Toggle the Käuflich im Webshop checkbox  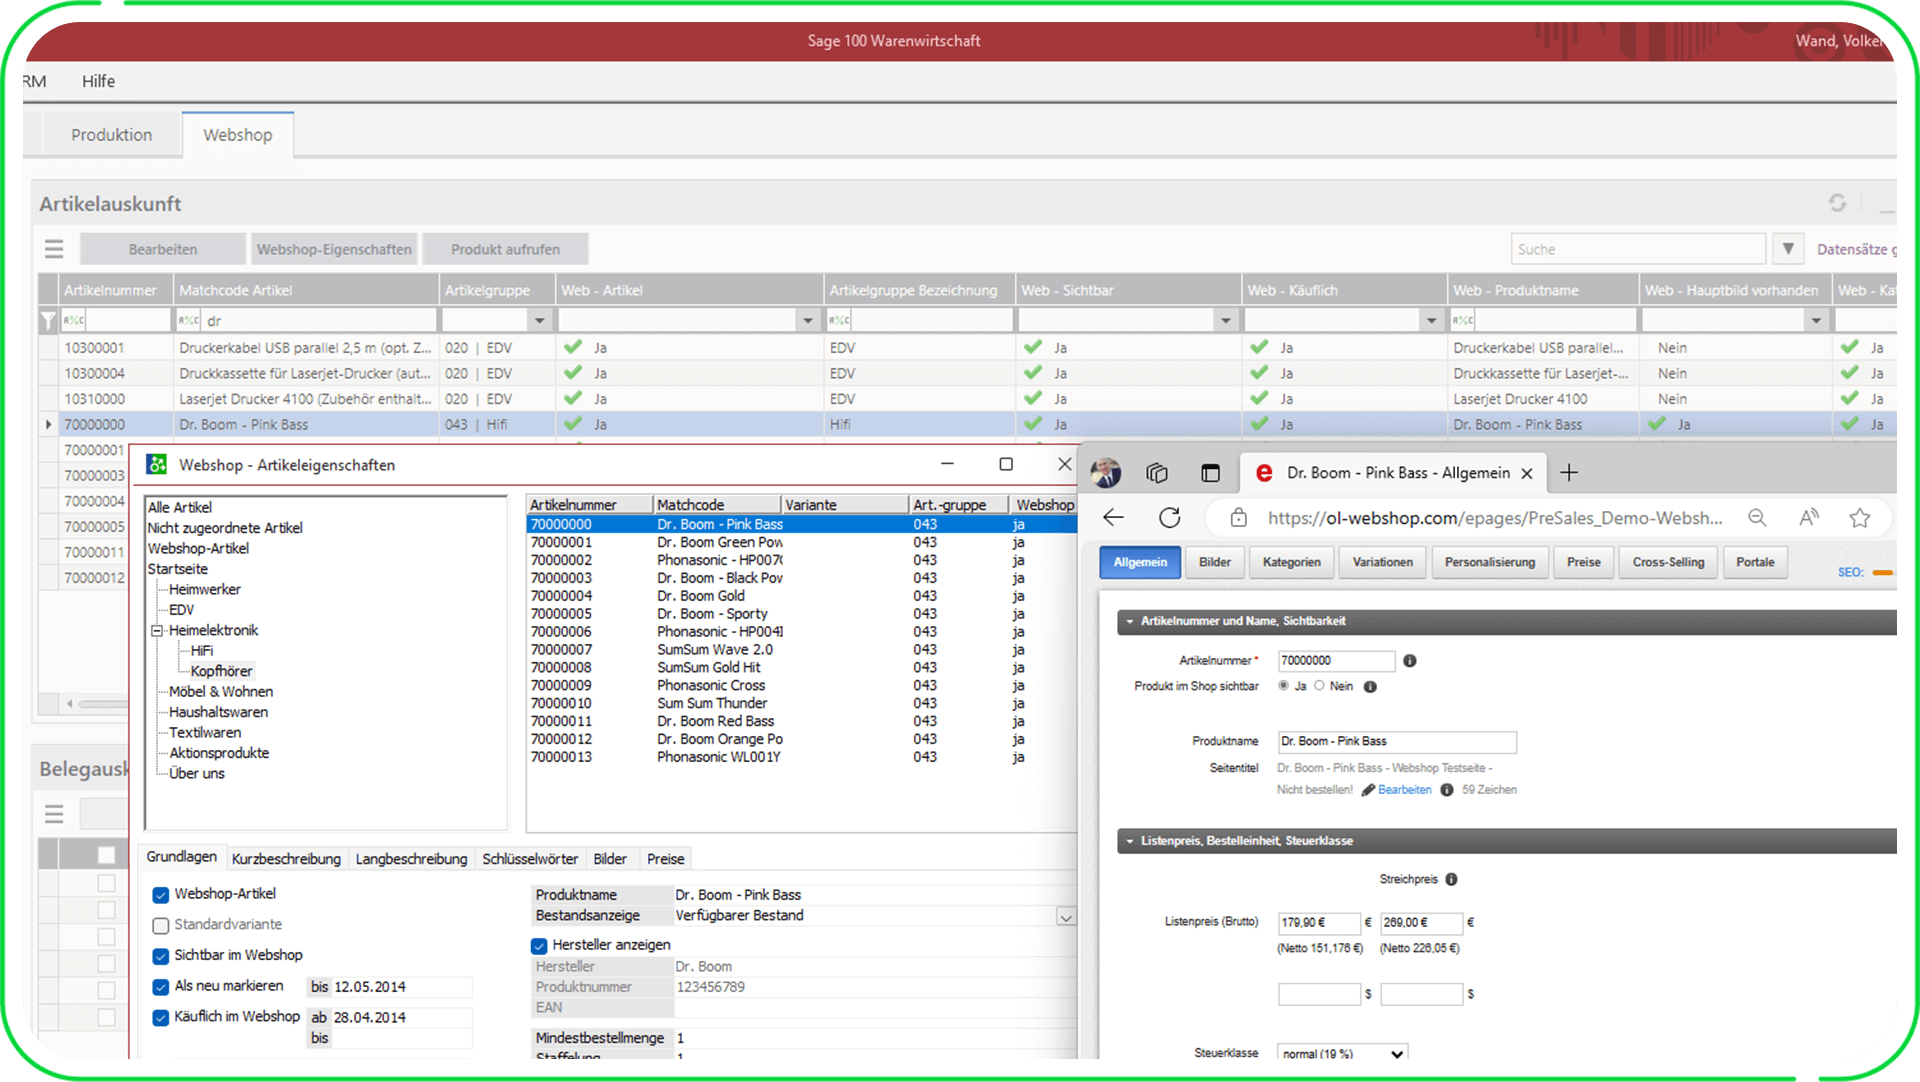(x=160, y=1018)
